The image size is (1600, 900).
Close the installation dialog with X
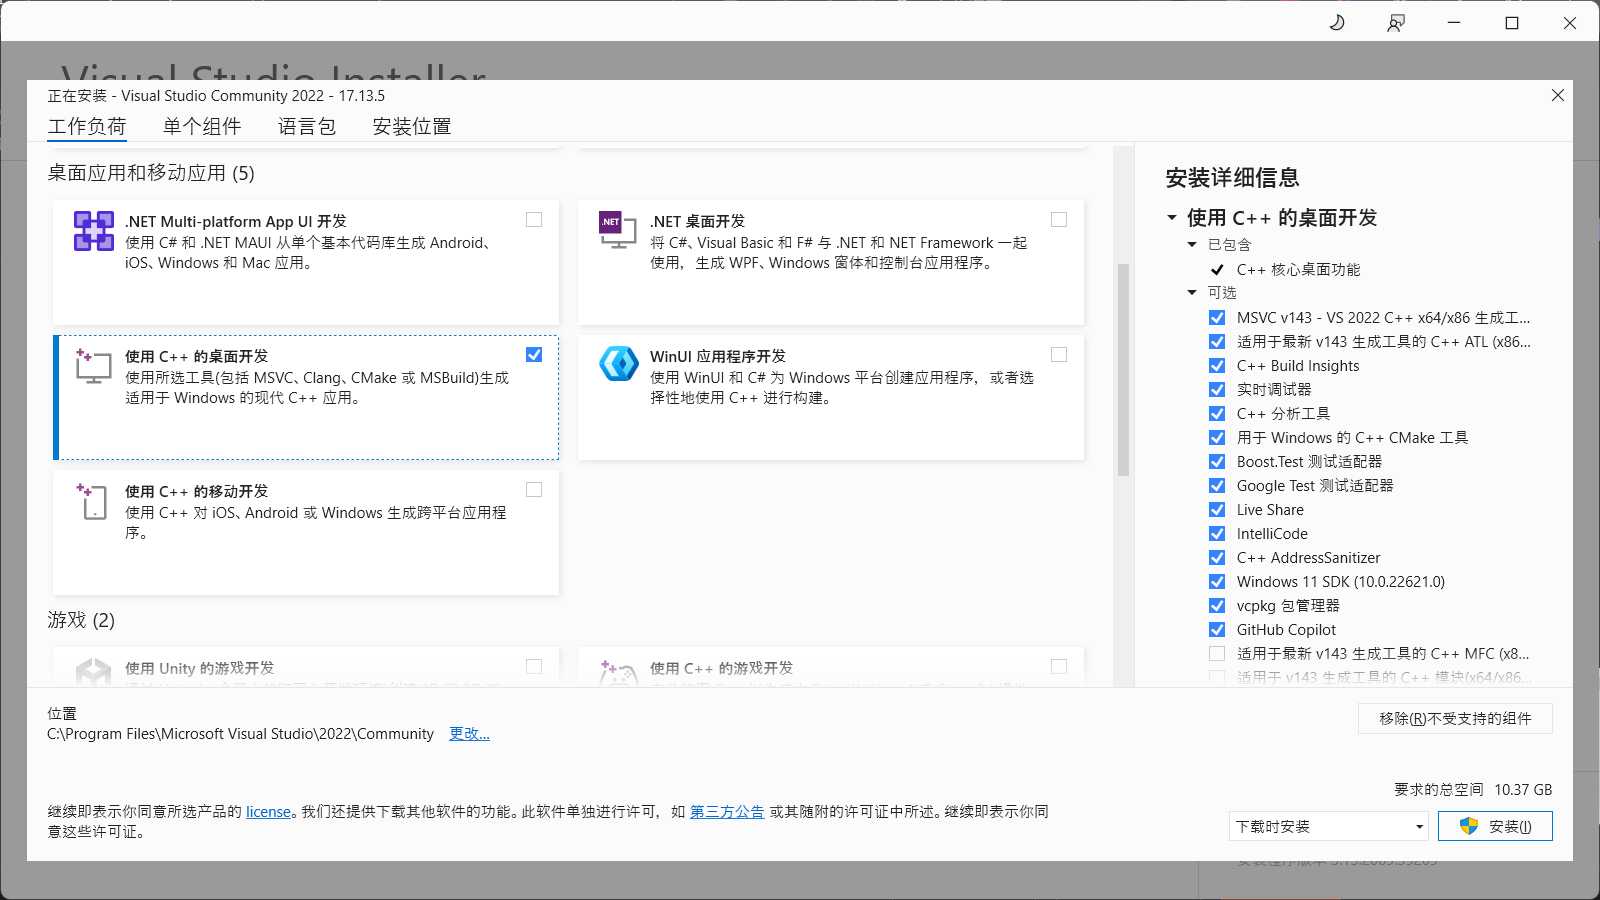(1558, 95)
